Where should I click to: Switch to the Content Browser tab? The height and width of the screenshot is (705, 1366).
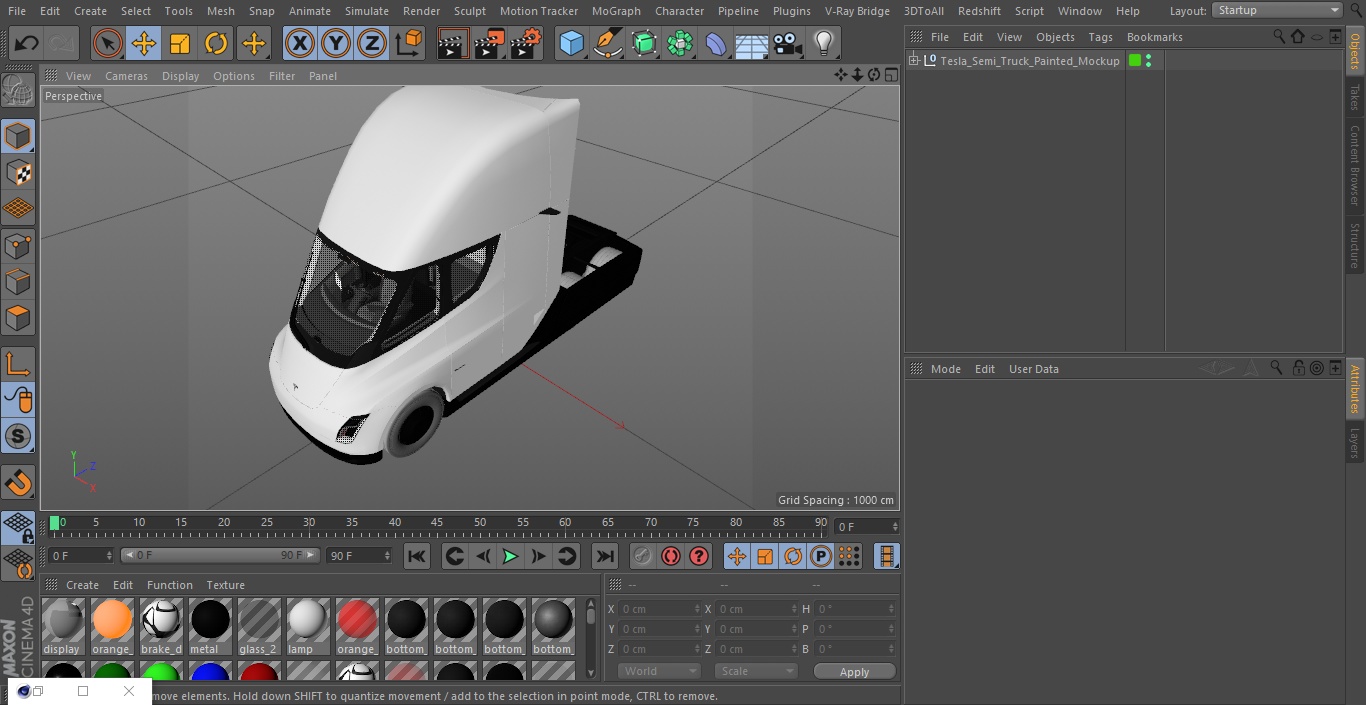point(1355,165)
